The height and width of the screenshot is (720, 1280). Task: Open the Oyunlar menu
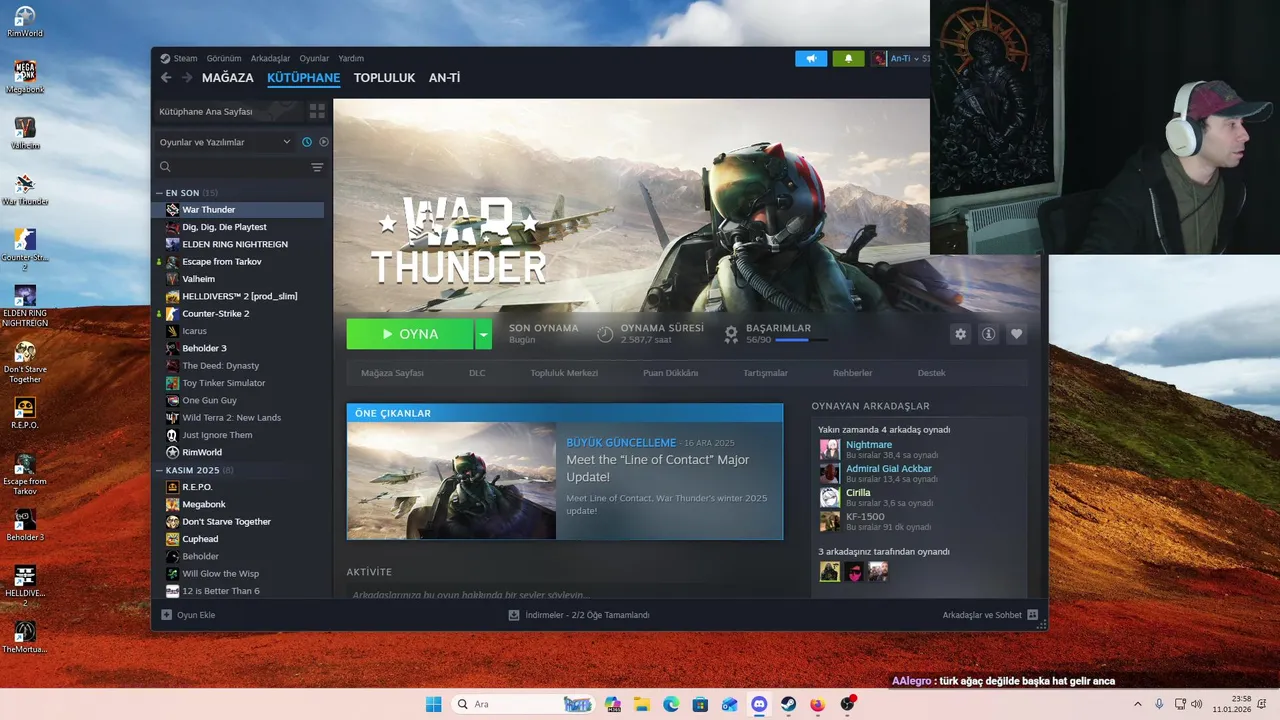314,58
